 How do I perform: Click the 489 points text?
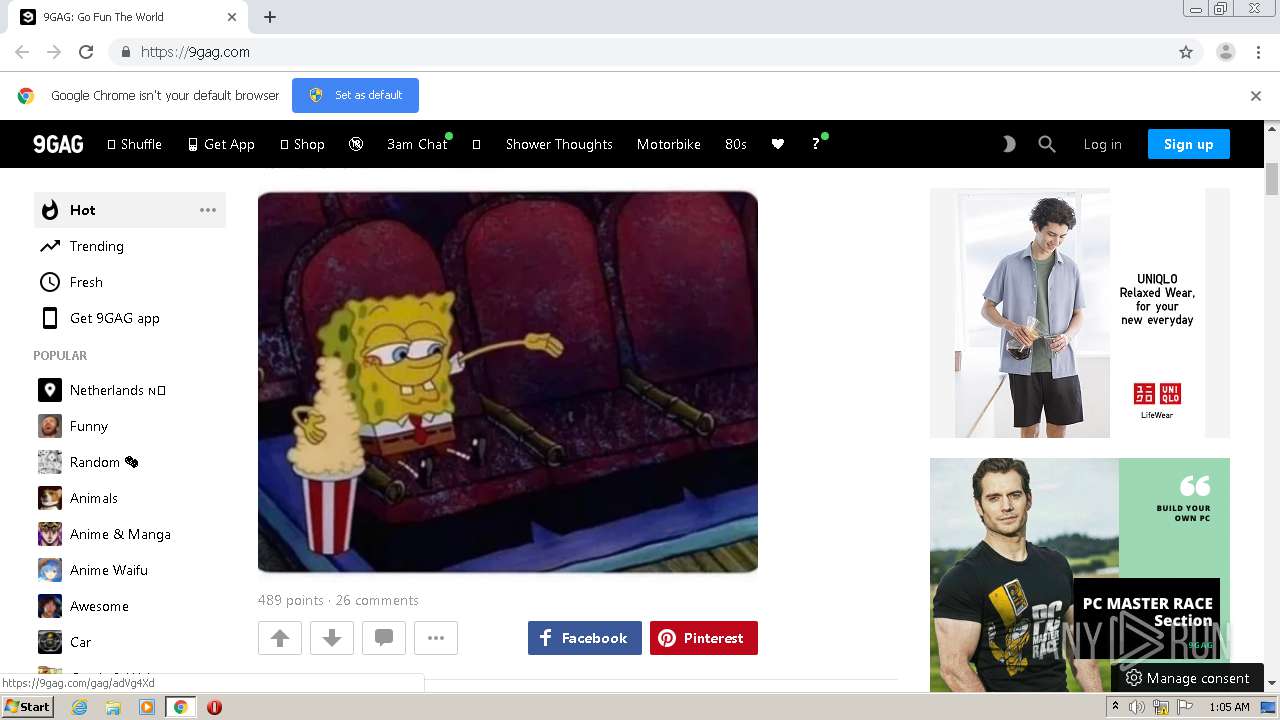pyautogui.click(x=291, y=600)
